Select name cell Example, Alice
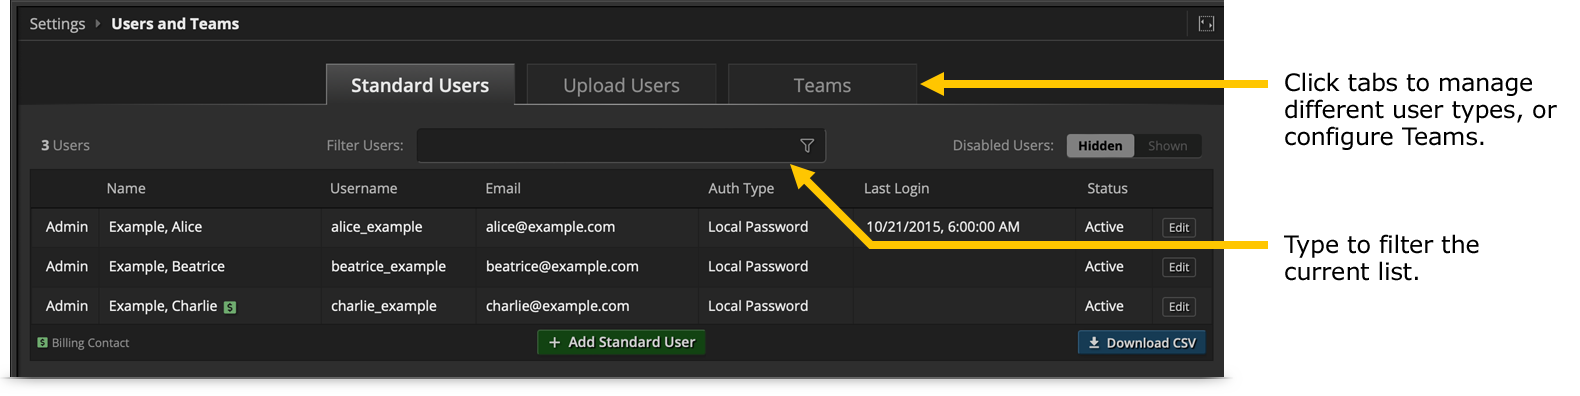 155,227
